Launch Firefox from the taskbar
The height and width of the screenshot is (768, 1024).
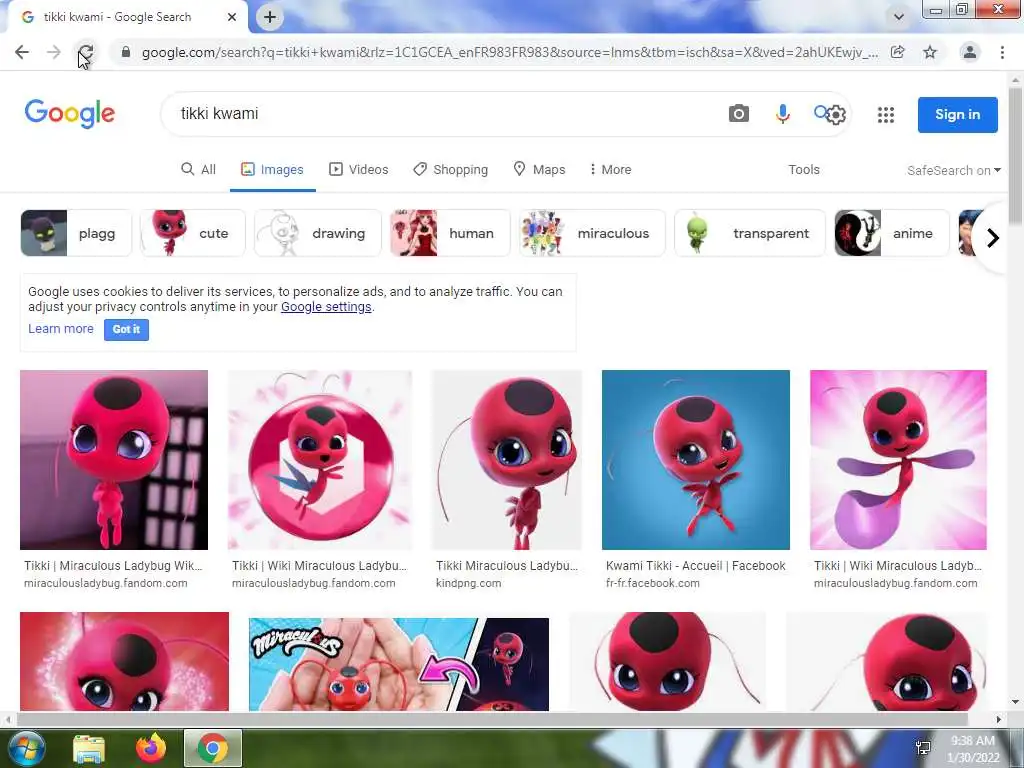click(151, 748)
